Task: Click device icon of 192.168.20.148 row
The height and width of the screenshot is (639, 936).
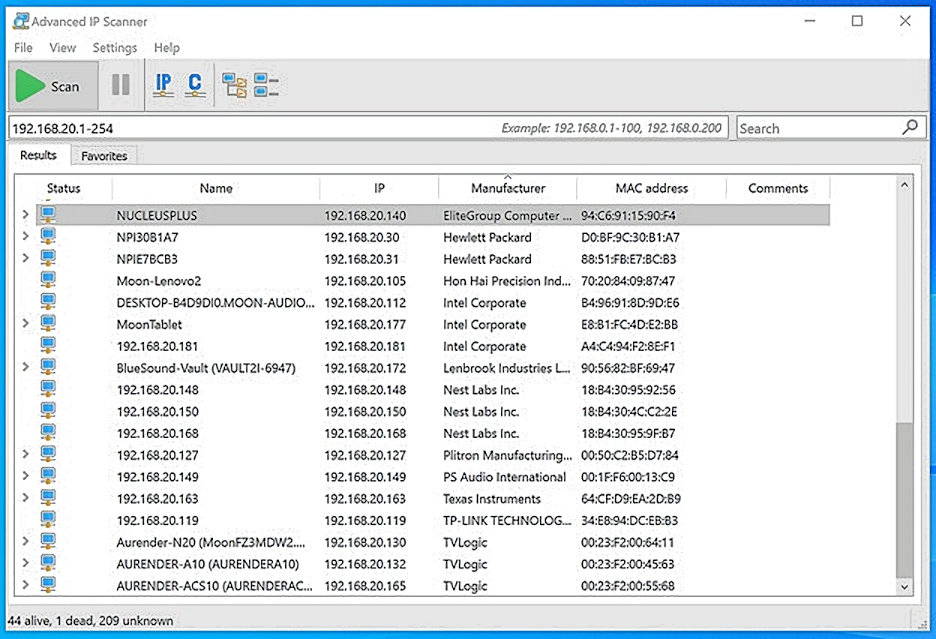Action: pyautogui.click(x=48, y=389)
